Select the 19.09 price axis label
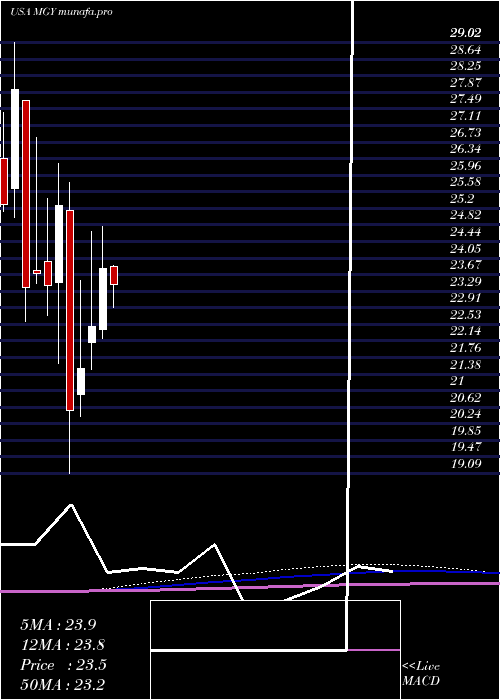This screenshot has width=500, height=700. coord(466,464)
